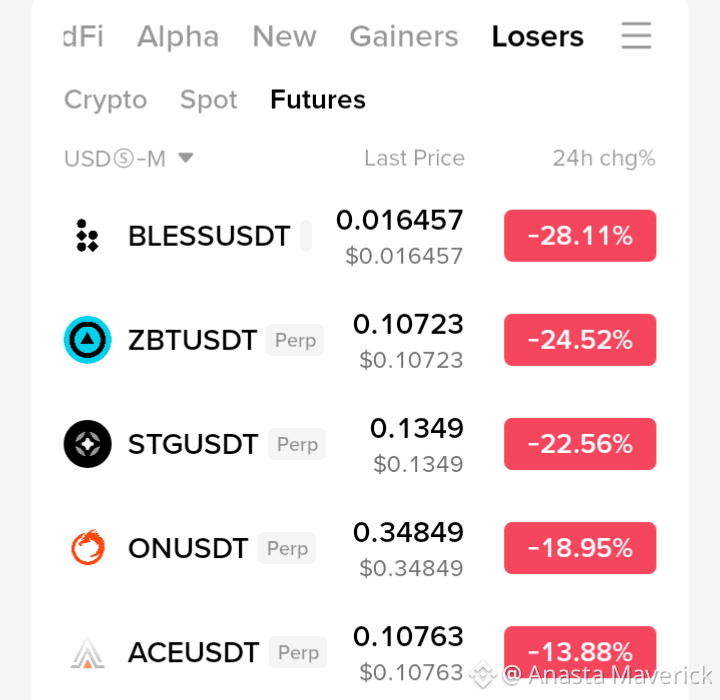The height and width of the screenshot is (700, 720).
Task: Open the ONUSDT Perp contract row
Action: [x=360, y=548]
